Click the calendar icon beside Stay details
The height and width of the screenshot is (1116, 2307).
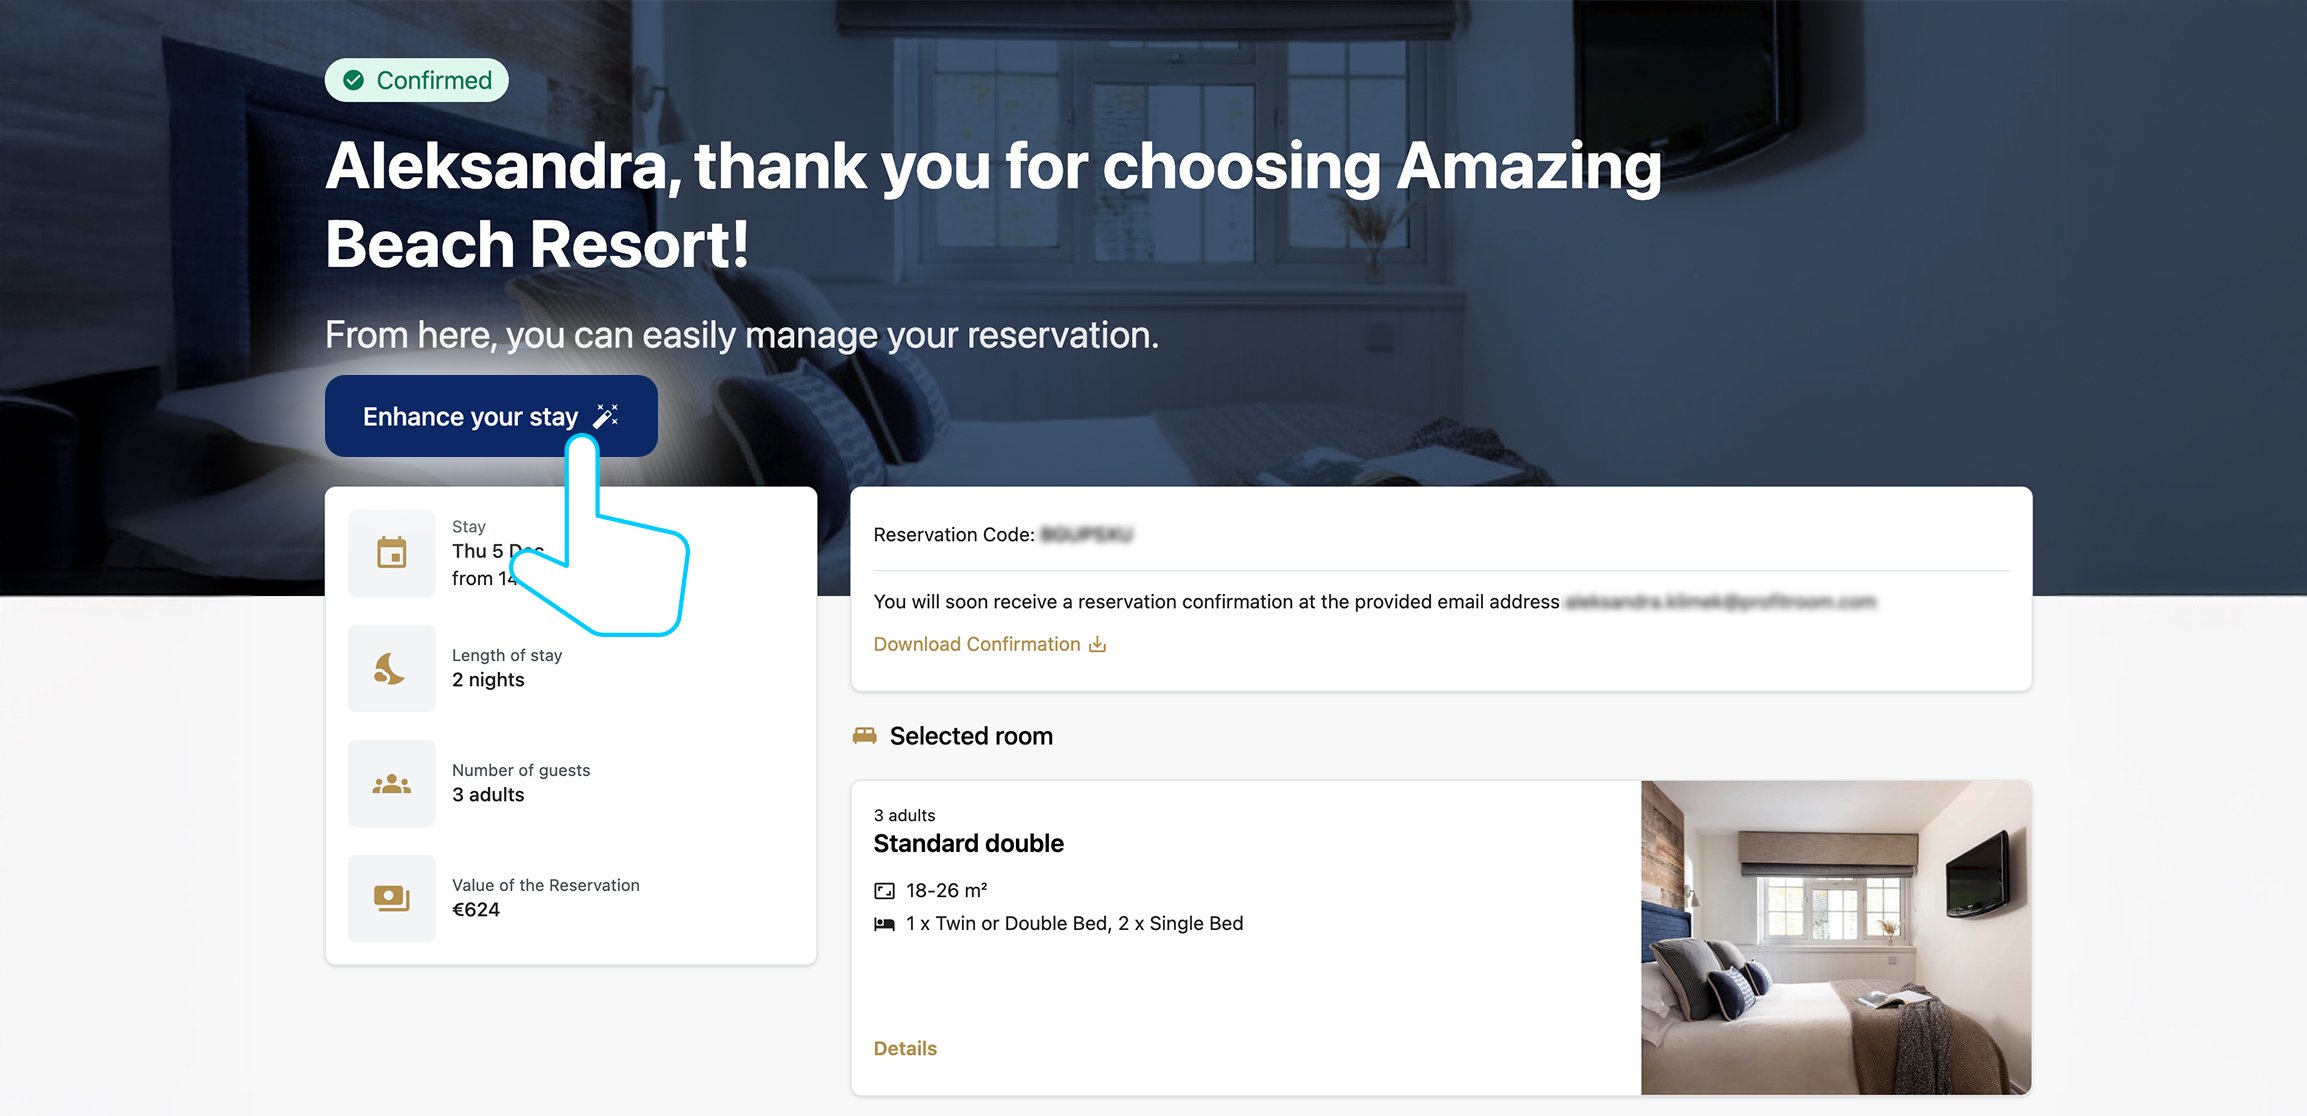[391, 552]
